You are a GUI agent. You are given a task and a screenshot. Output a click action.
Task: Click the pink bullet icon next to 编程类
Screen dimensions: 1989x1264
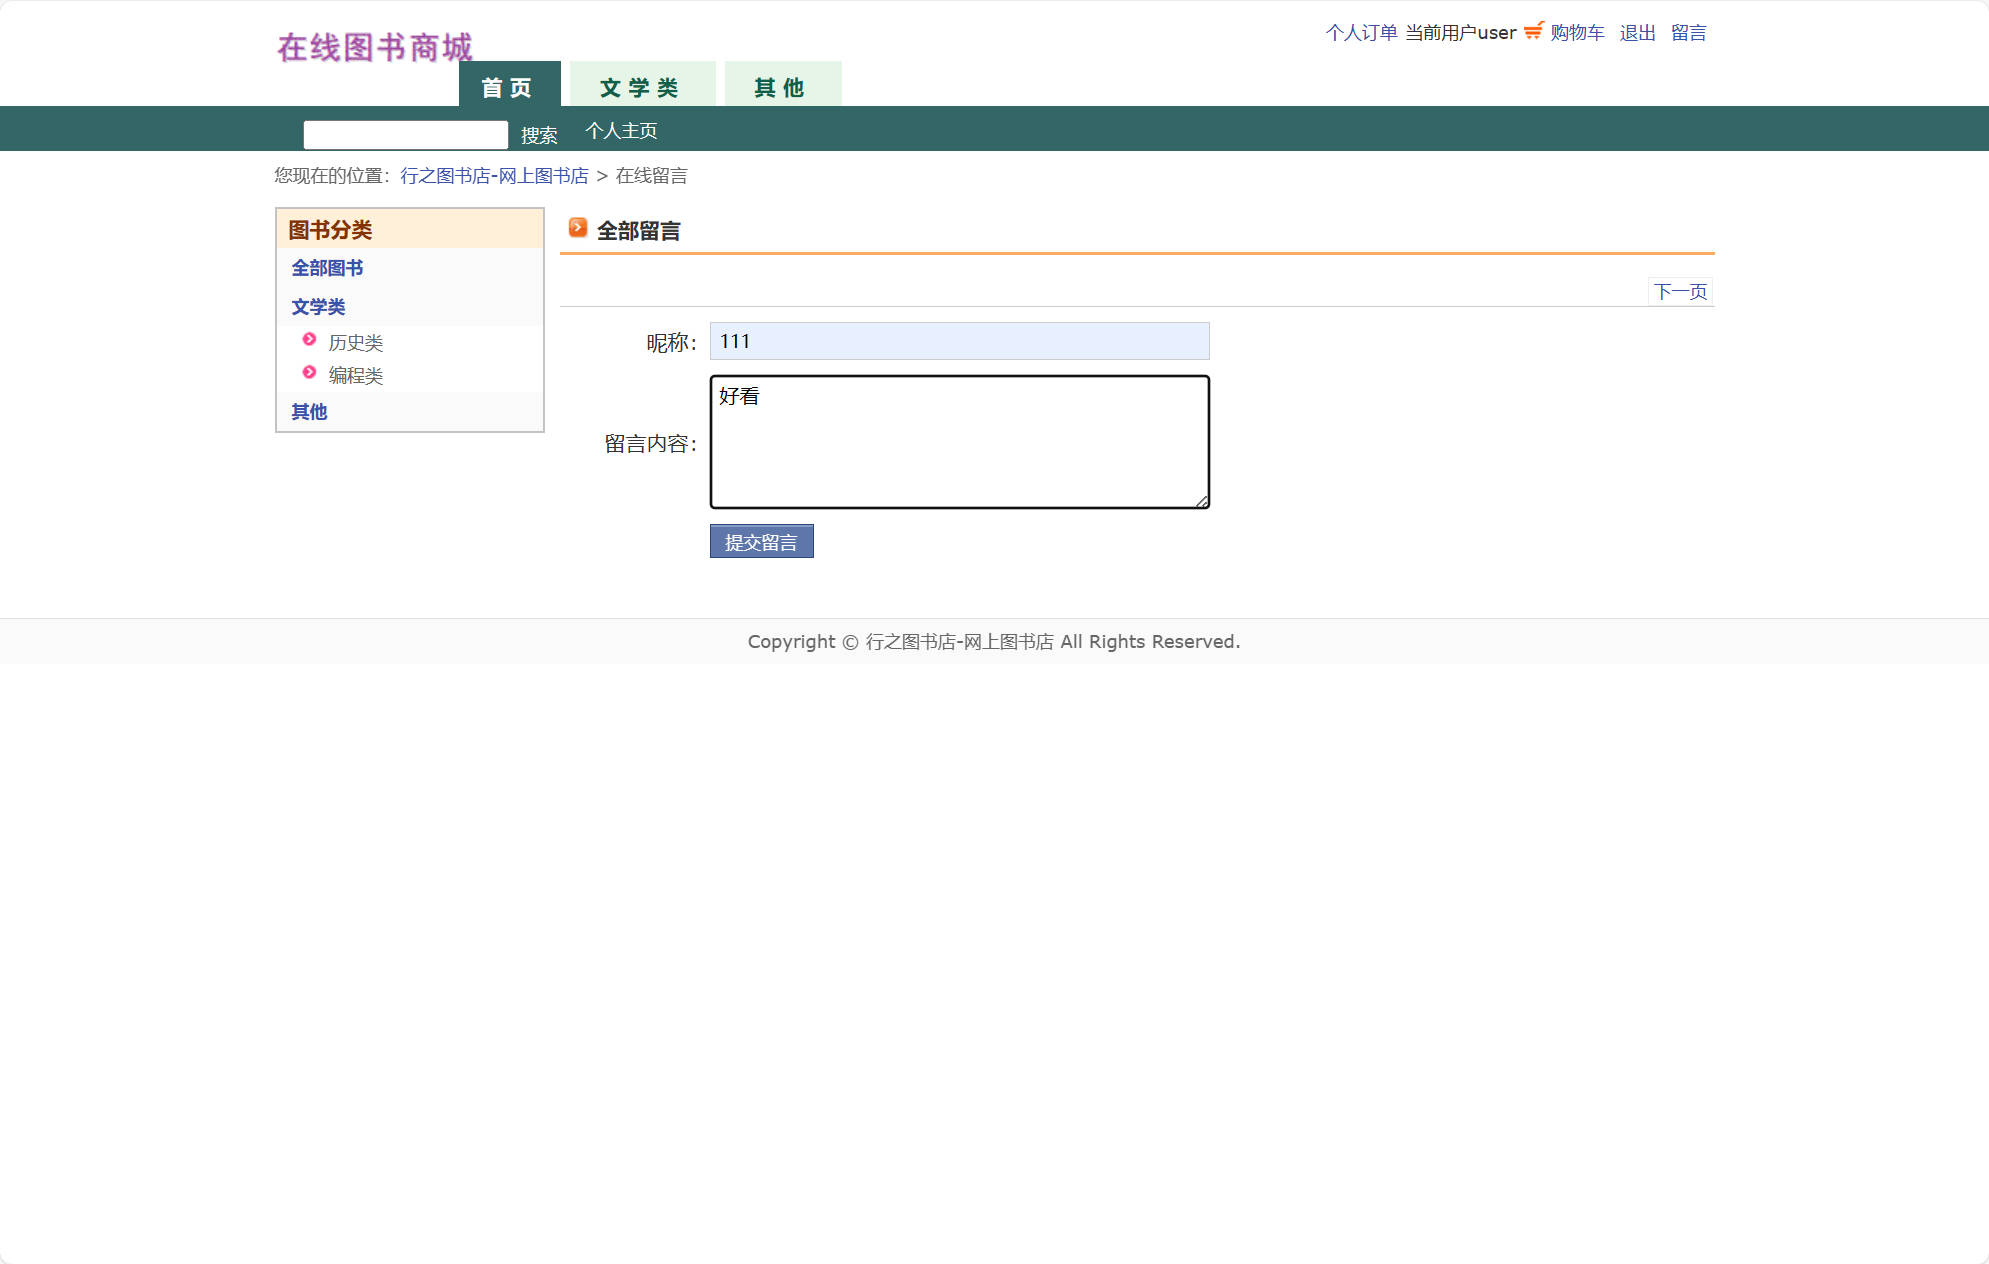click(x=308, y=374)
